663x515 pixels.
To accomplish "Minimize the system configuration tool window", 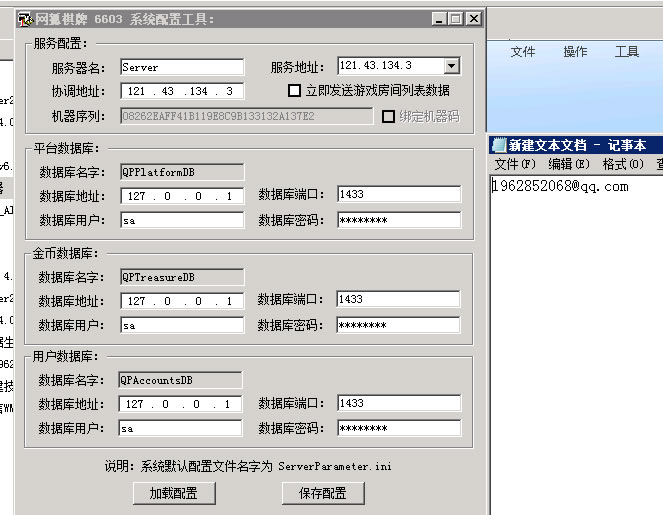I will click(439, 19).
